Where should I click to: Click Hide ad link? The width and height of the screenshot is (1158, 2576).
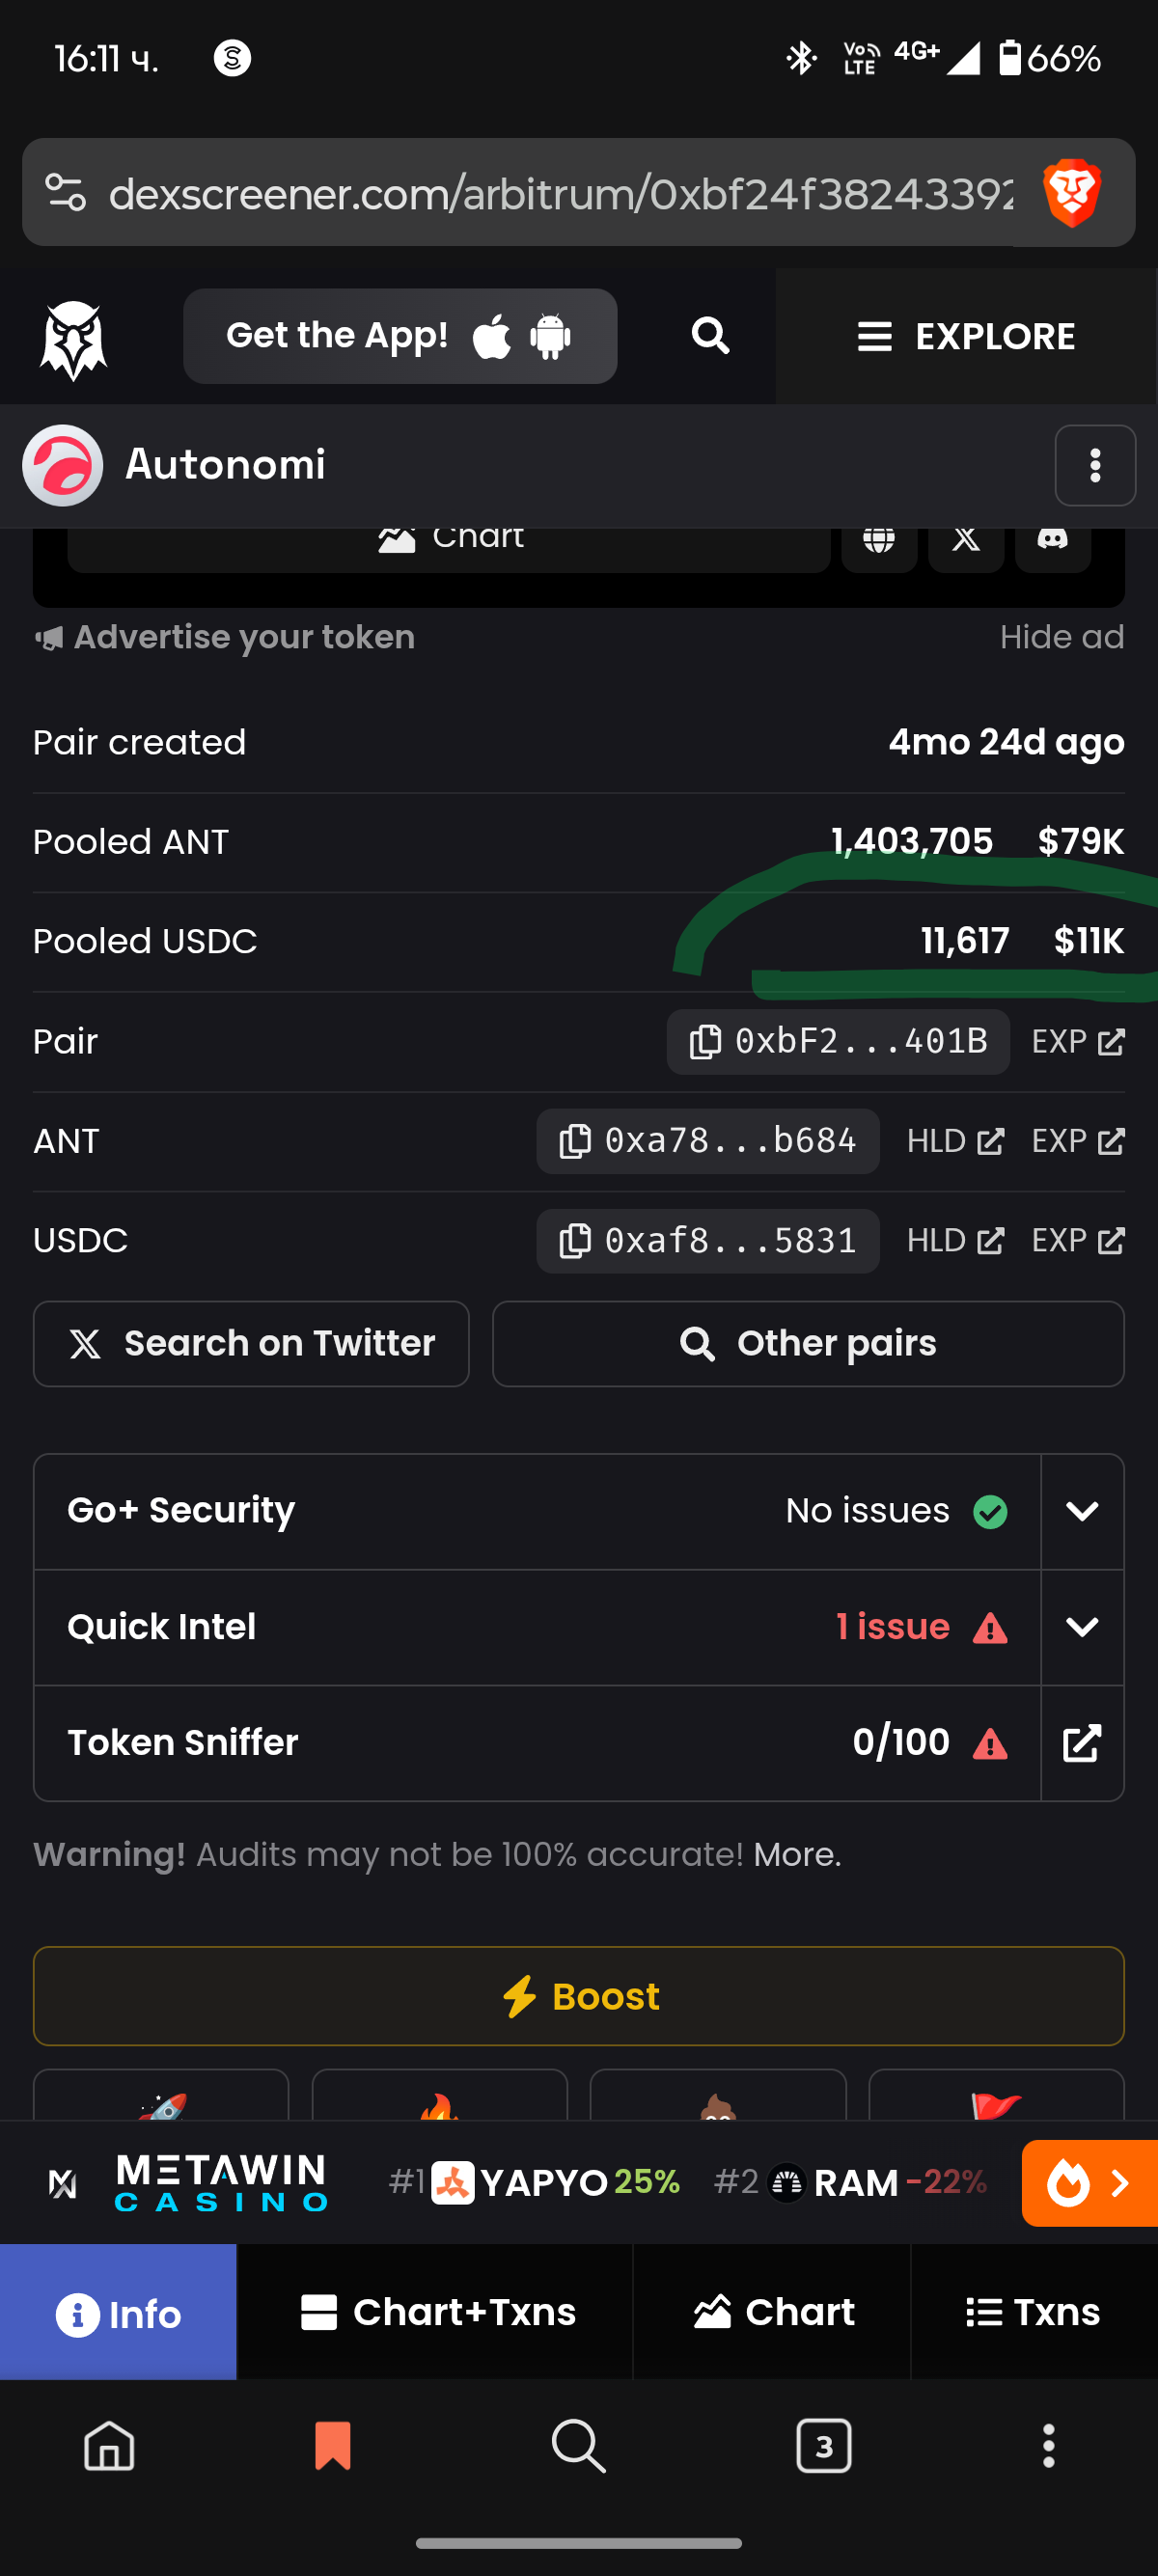pos(1061,637)
